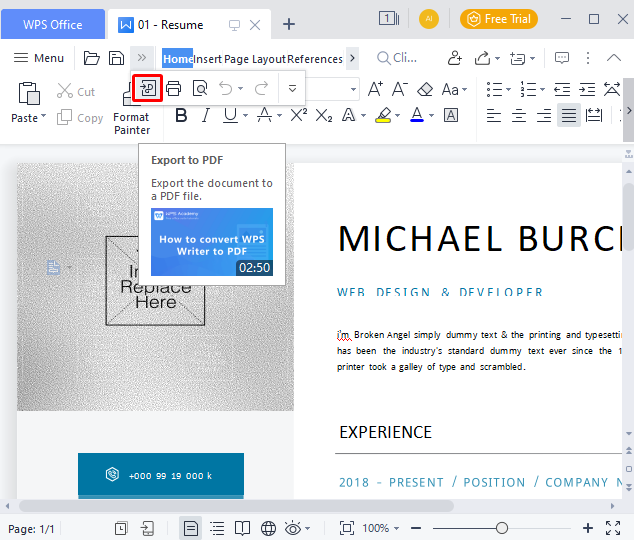This screenshot has width=634, height=540.
Task: Zoom in with the plus button
Action: point(588,528)
